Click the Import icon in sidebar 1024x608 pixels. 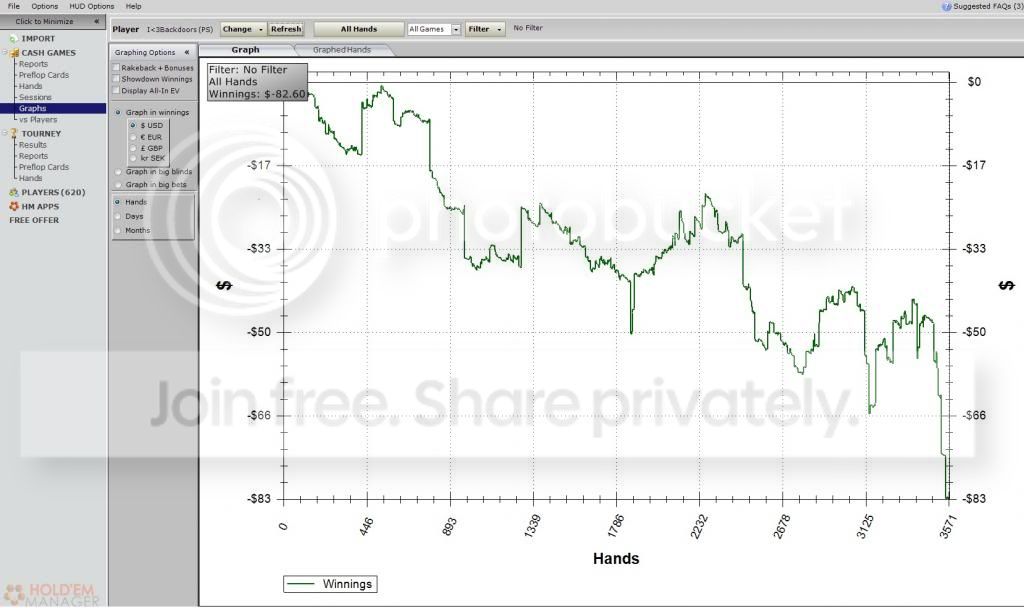tap(13, 39)
